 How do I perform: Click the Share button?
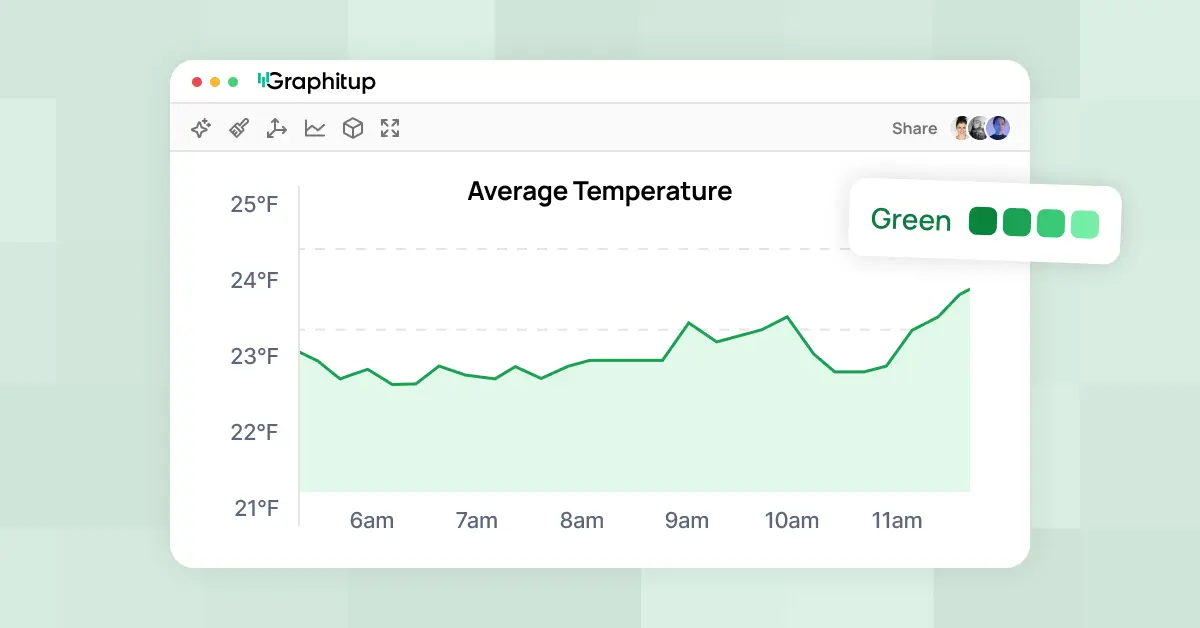click(913, 128)
